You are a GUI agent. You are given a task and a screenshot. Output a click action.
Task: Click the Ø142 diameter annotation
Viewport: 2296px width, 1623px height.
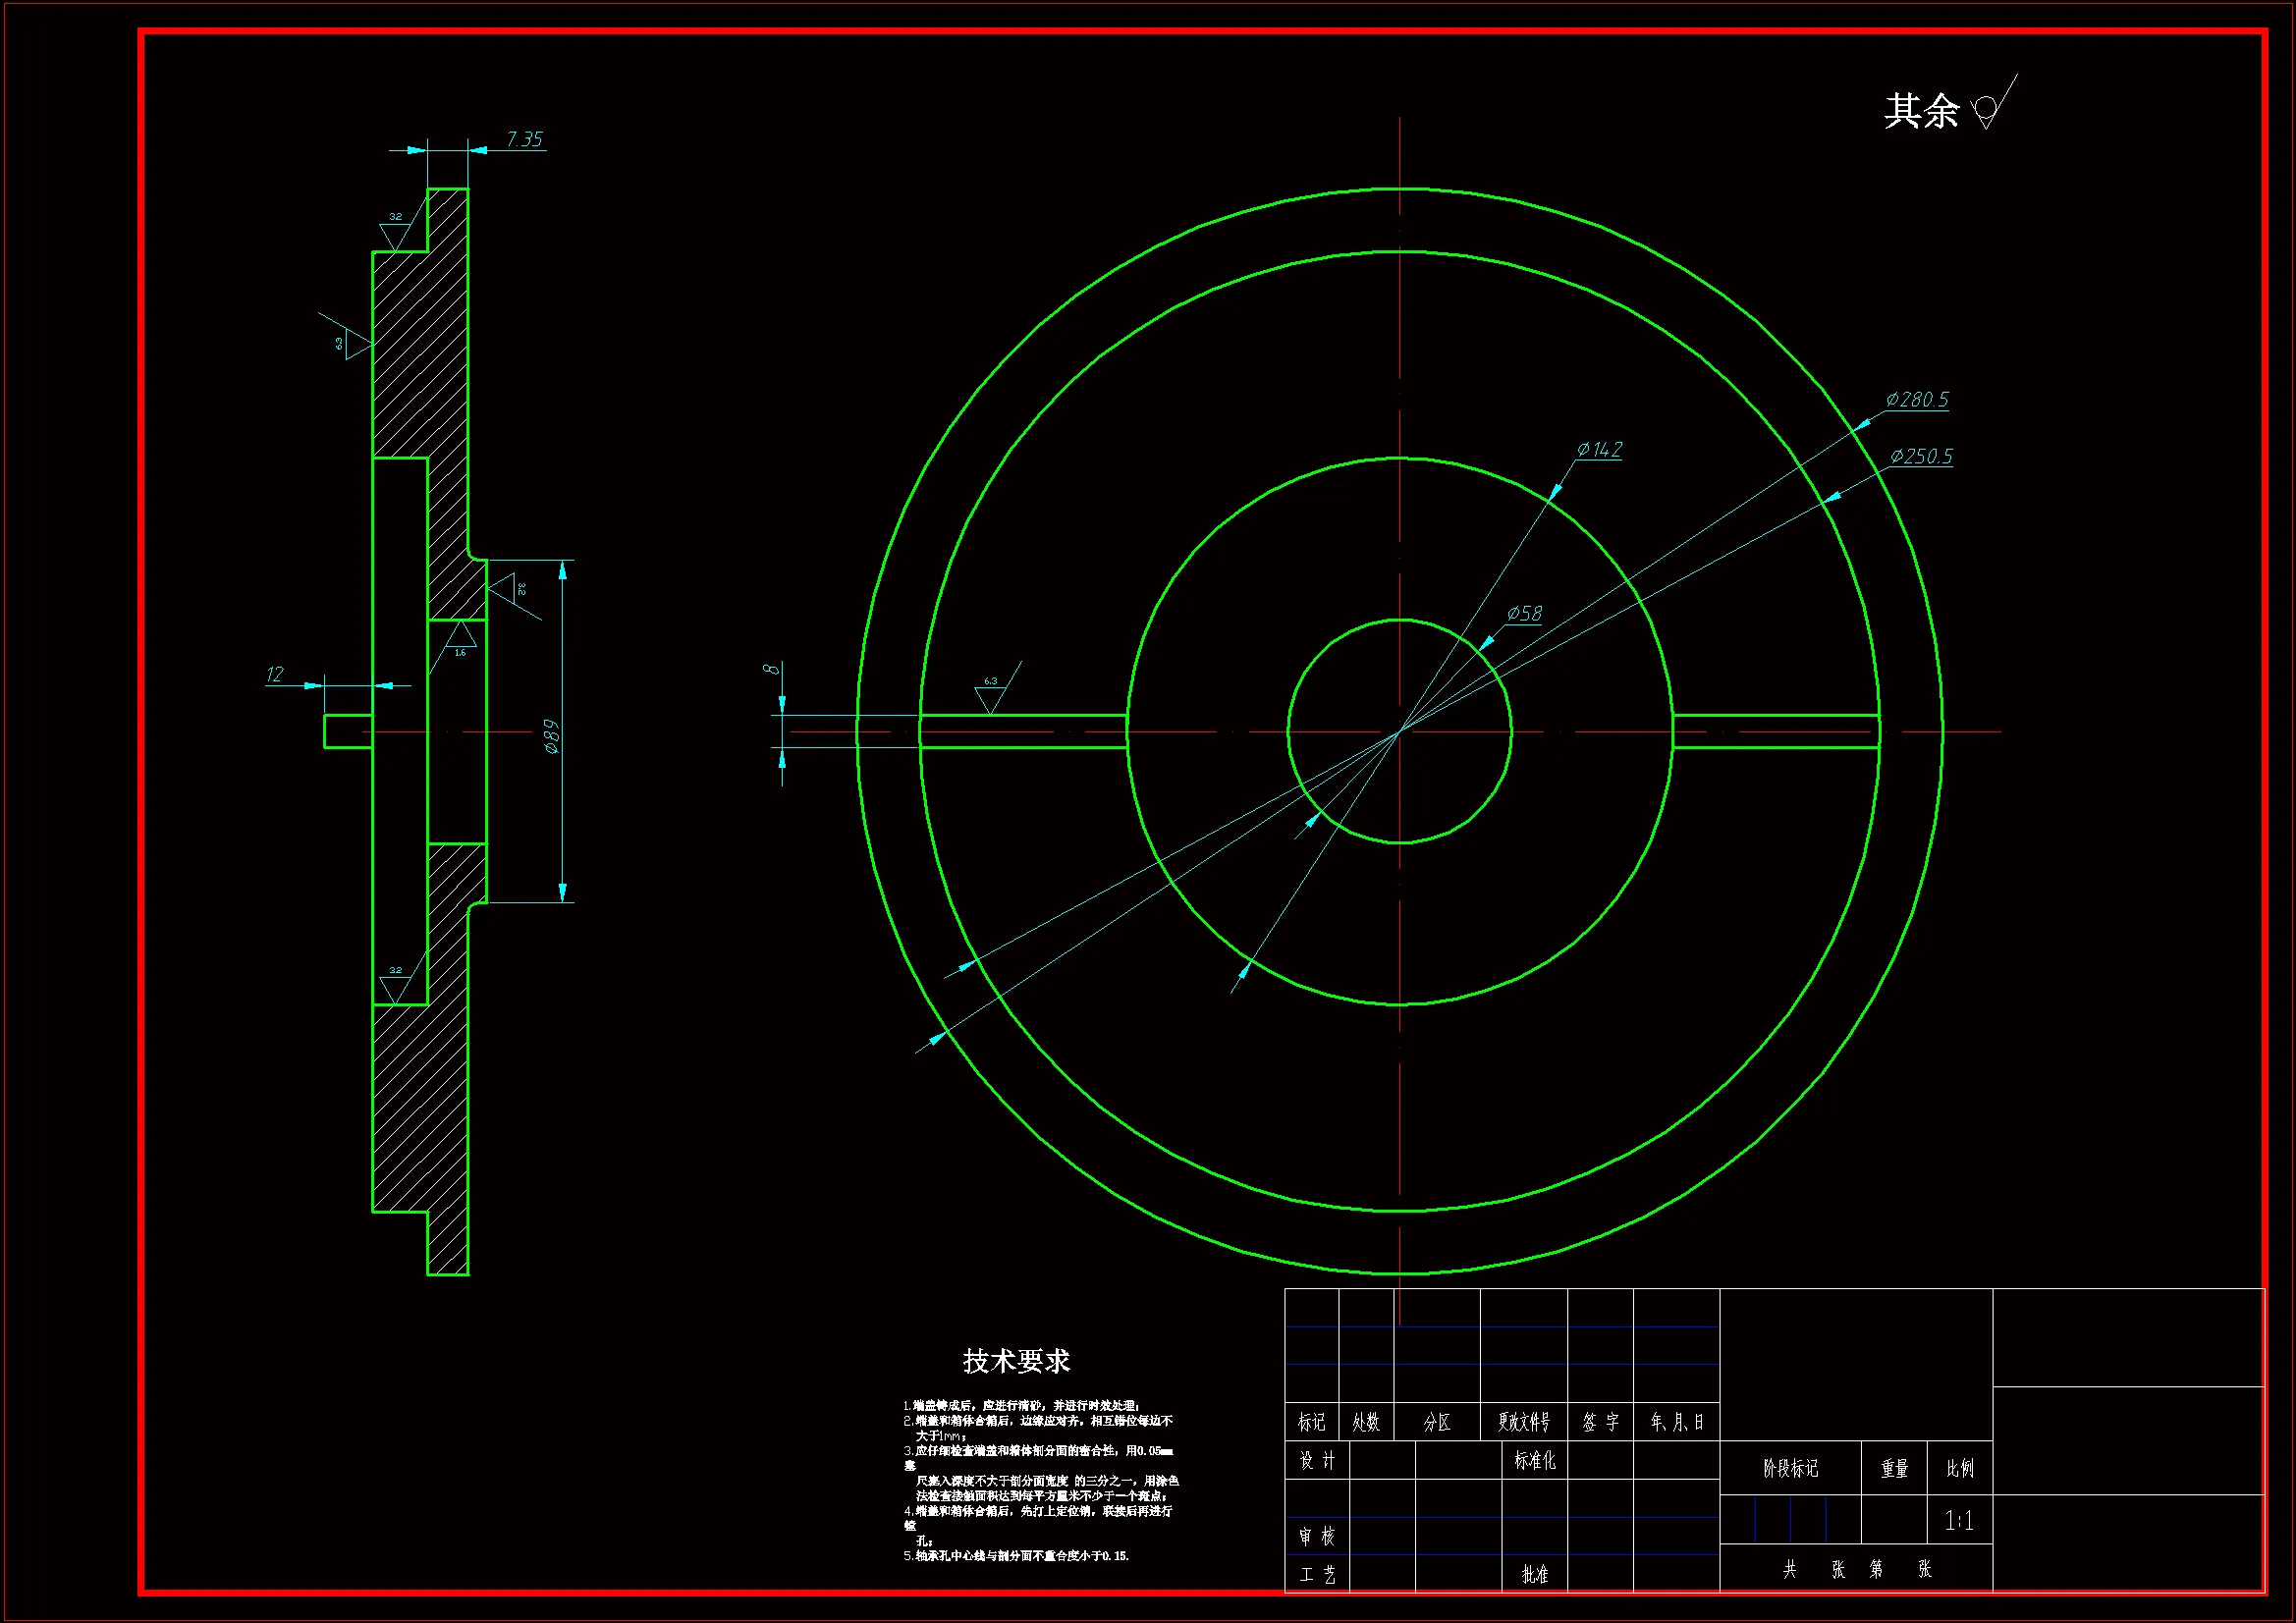click(1599, 450)
